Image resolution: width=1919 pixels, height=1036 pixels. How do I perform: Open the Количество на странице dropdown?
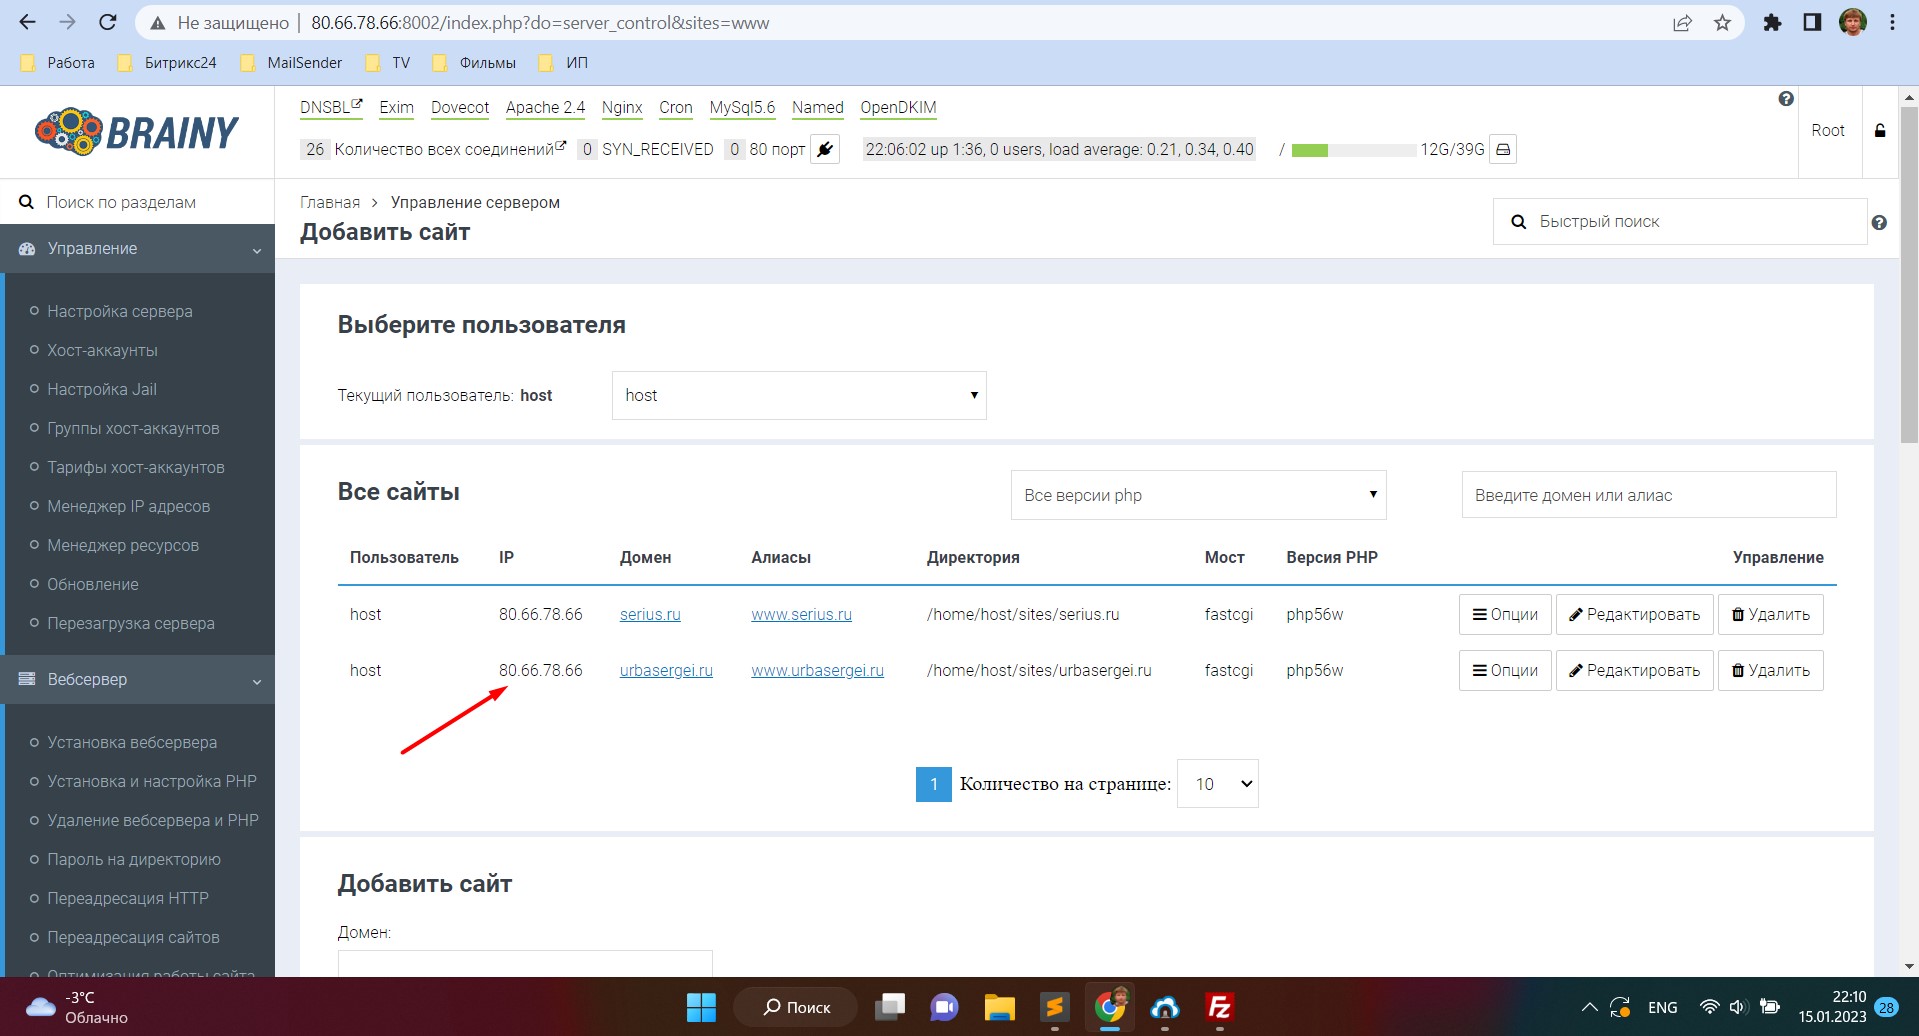click(x=1216, y=783)
